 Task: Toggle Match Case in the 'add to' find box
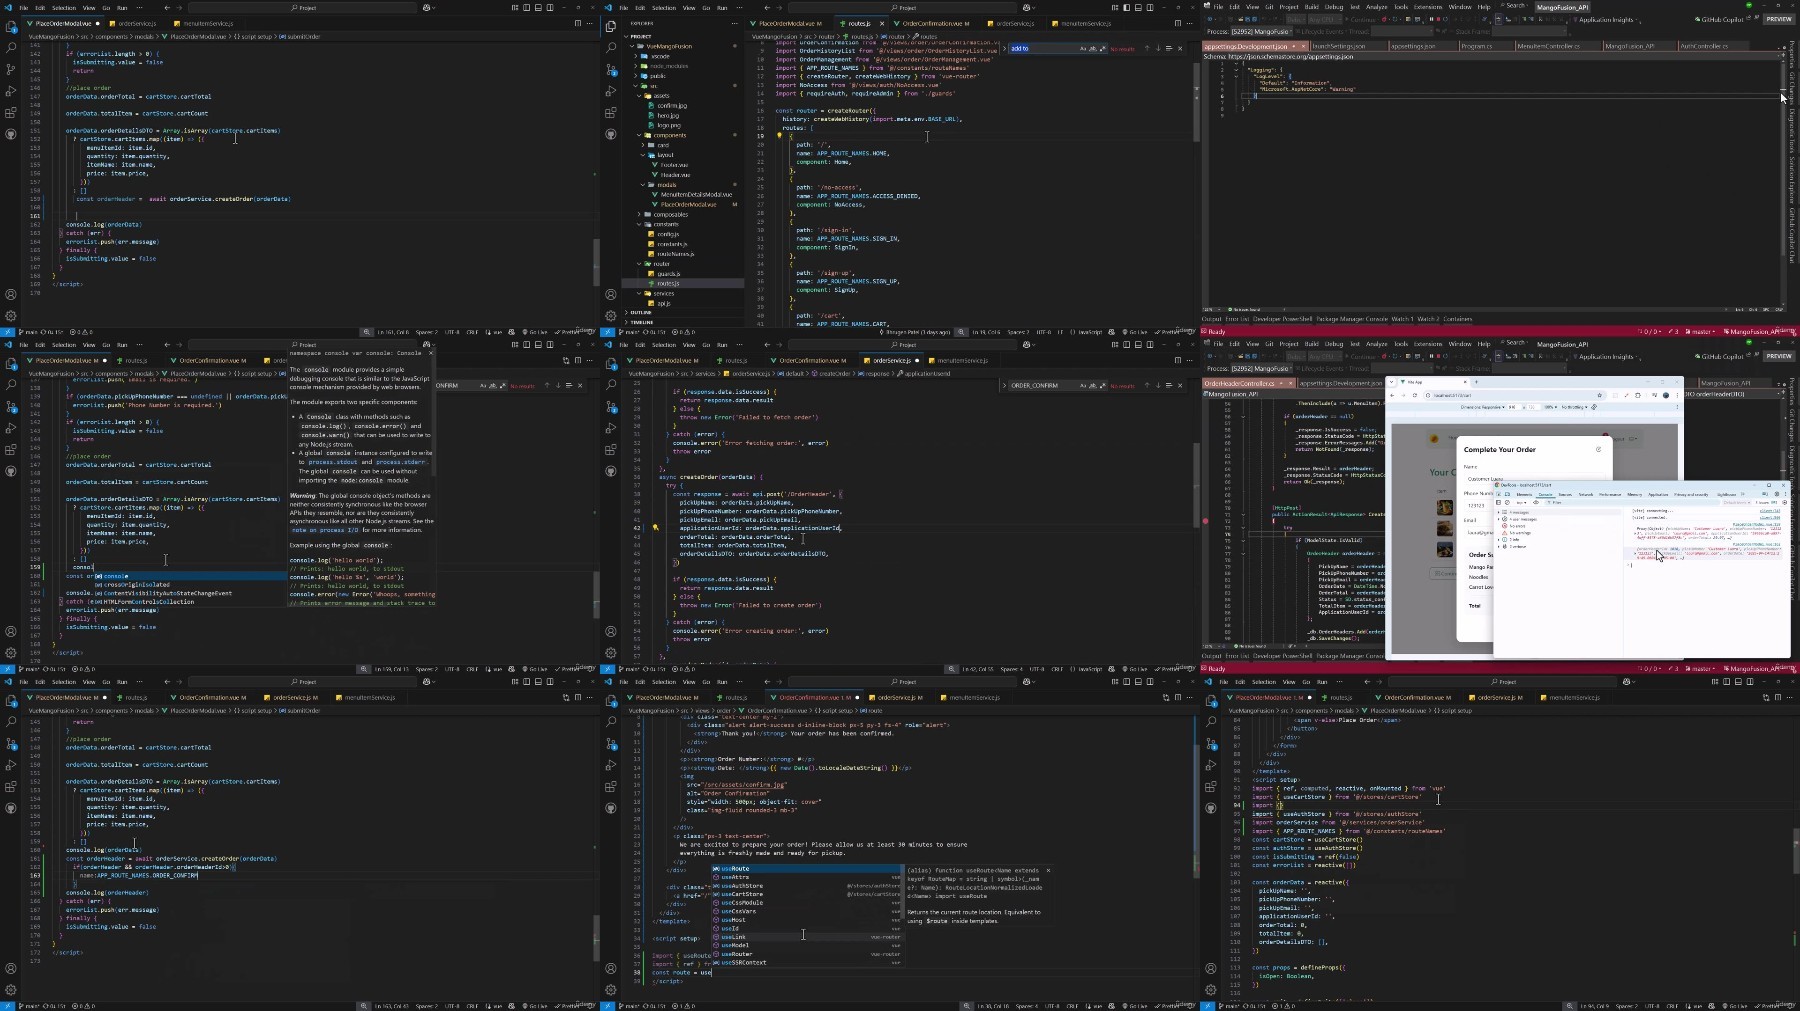(x=1083, y=48)
